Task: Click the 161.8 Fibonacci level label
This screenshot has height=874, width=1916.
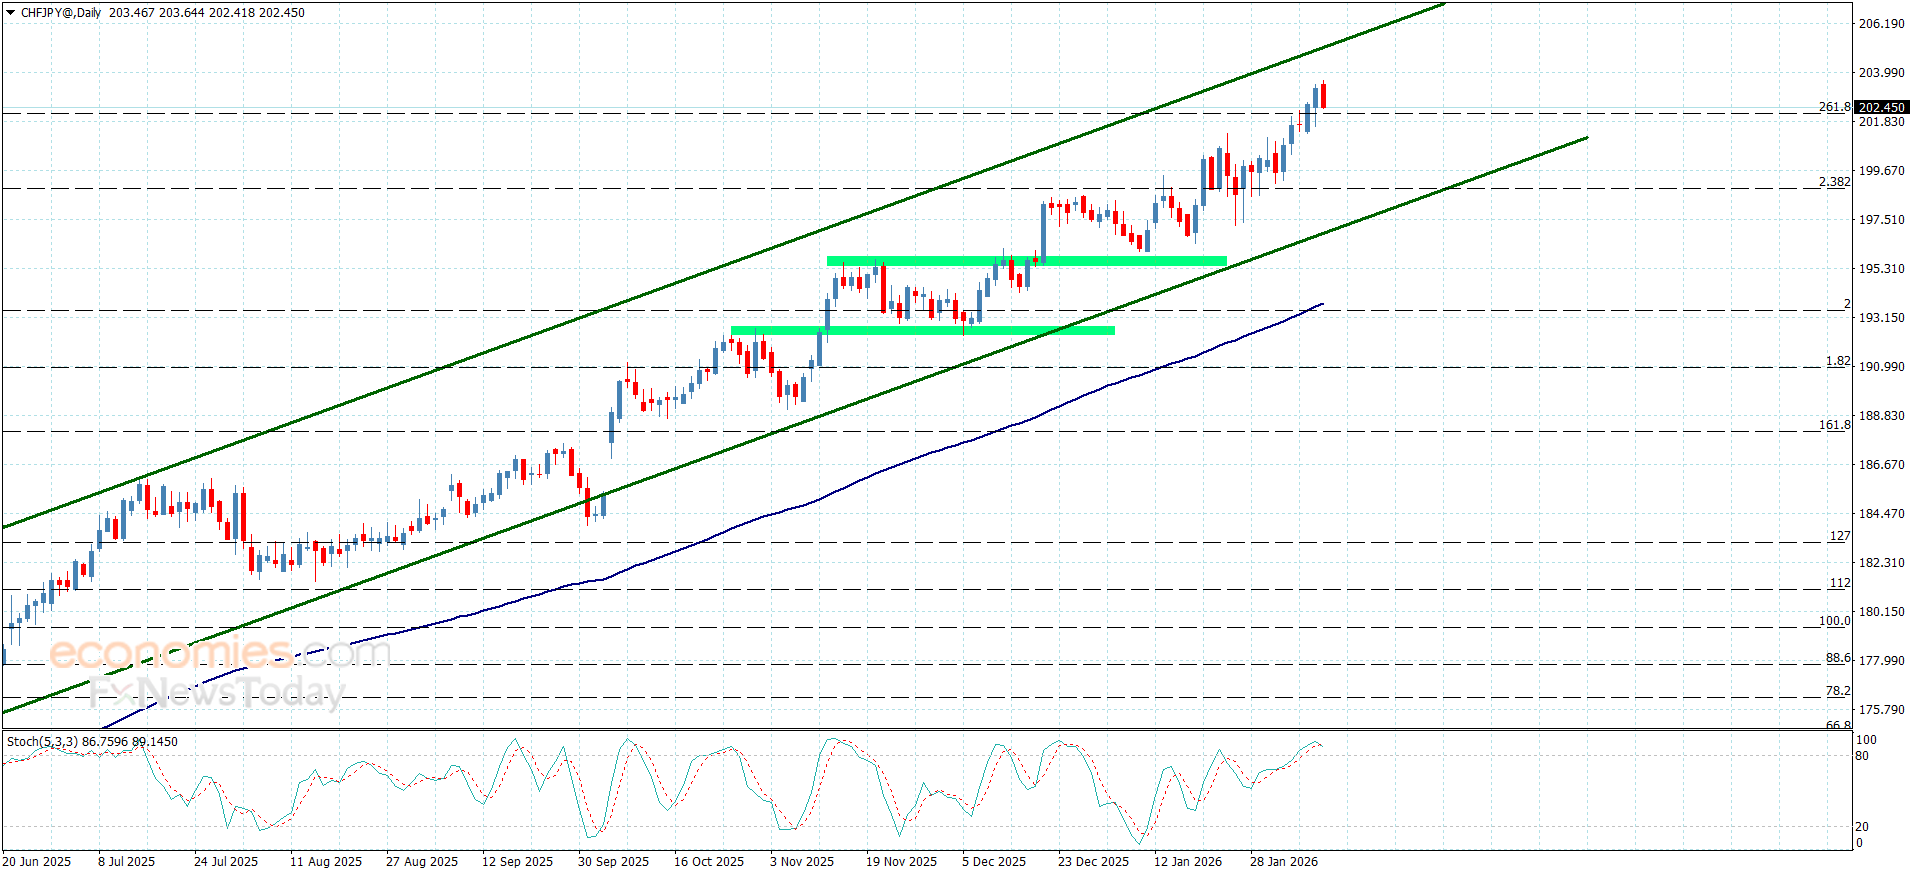Action: [1834, 425]
